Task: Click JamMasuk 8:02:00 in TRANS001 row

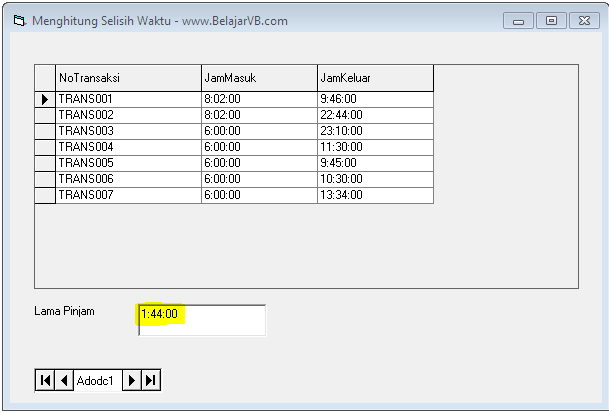Action: click(x=259, y=99)
